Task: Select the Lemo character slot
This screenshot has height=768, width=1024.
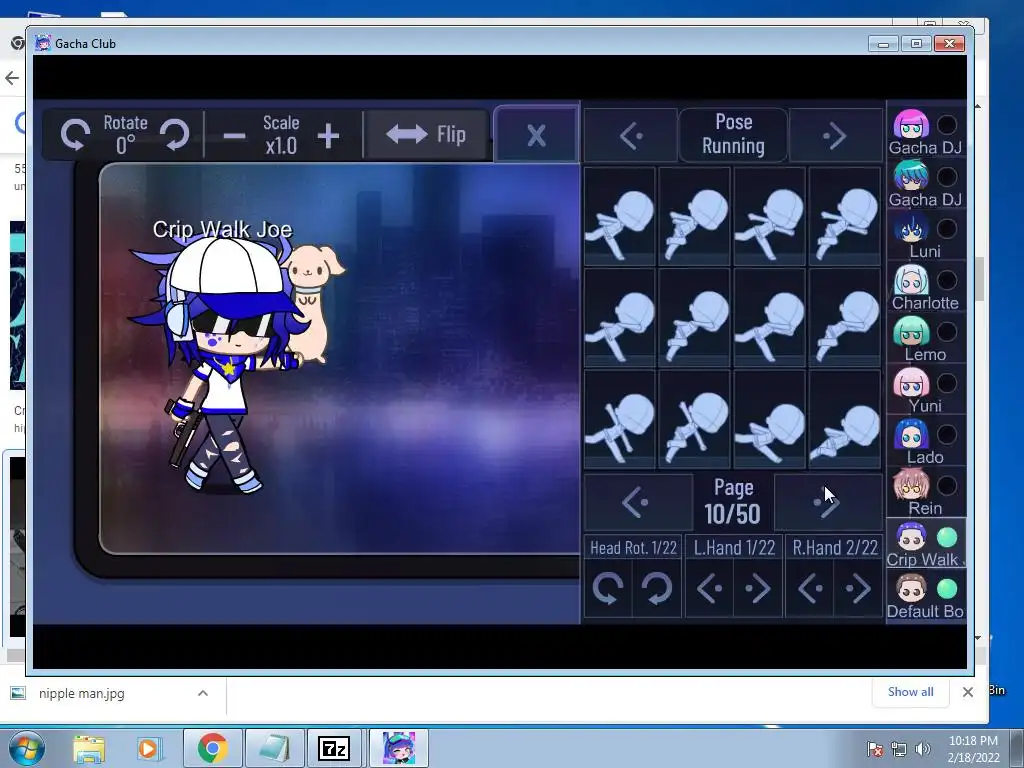Action: (912, 331)
